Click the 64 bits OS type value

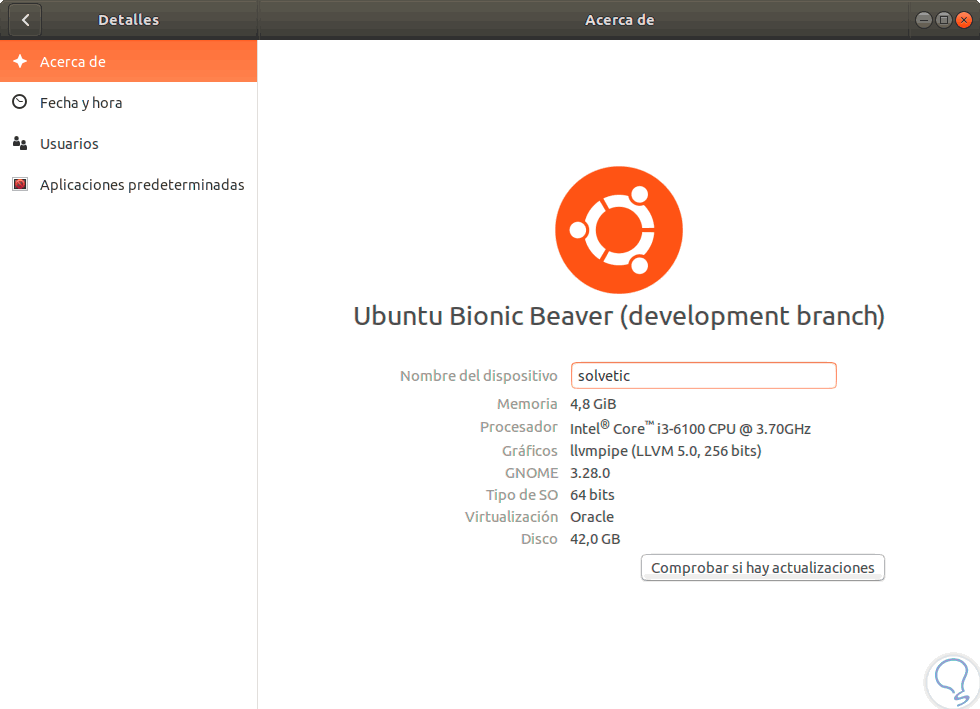click(x=592, y=495)
